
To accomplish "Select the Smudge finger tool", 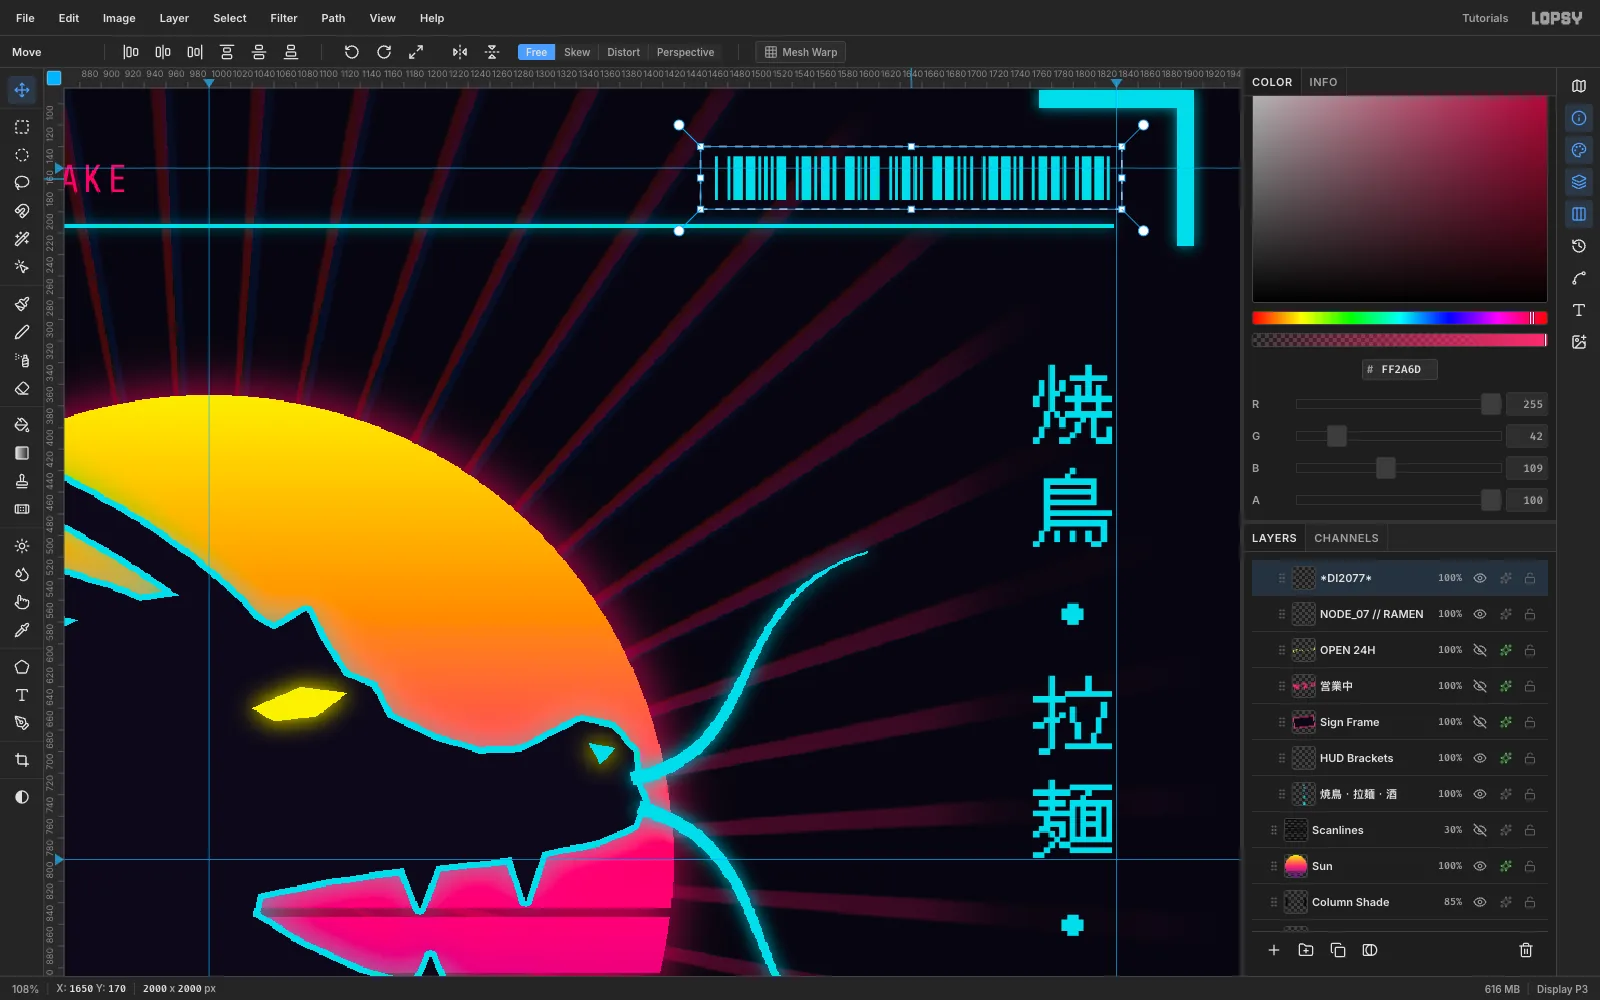I will pos(22,602).
